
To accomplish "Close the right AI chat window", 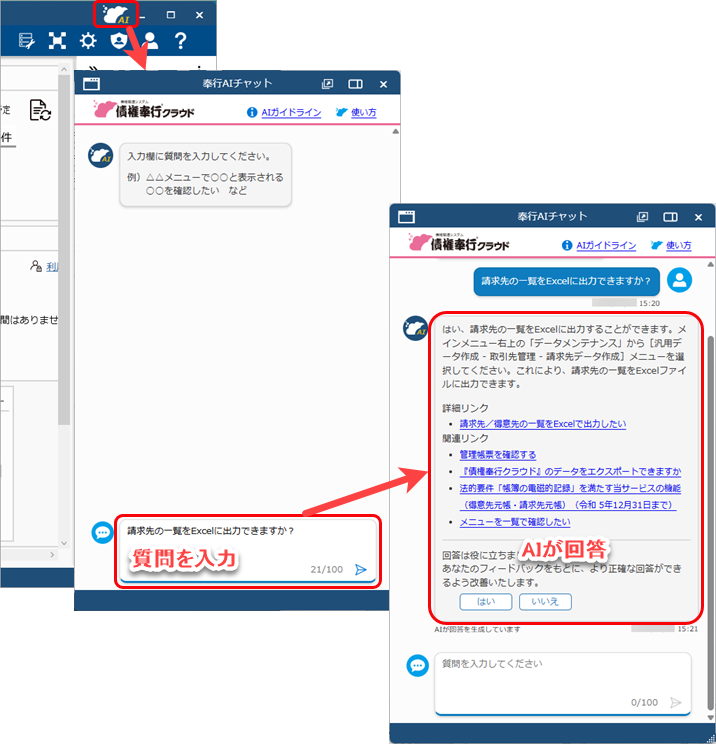I will tap(698, 217).
